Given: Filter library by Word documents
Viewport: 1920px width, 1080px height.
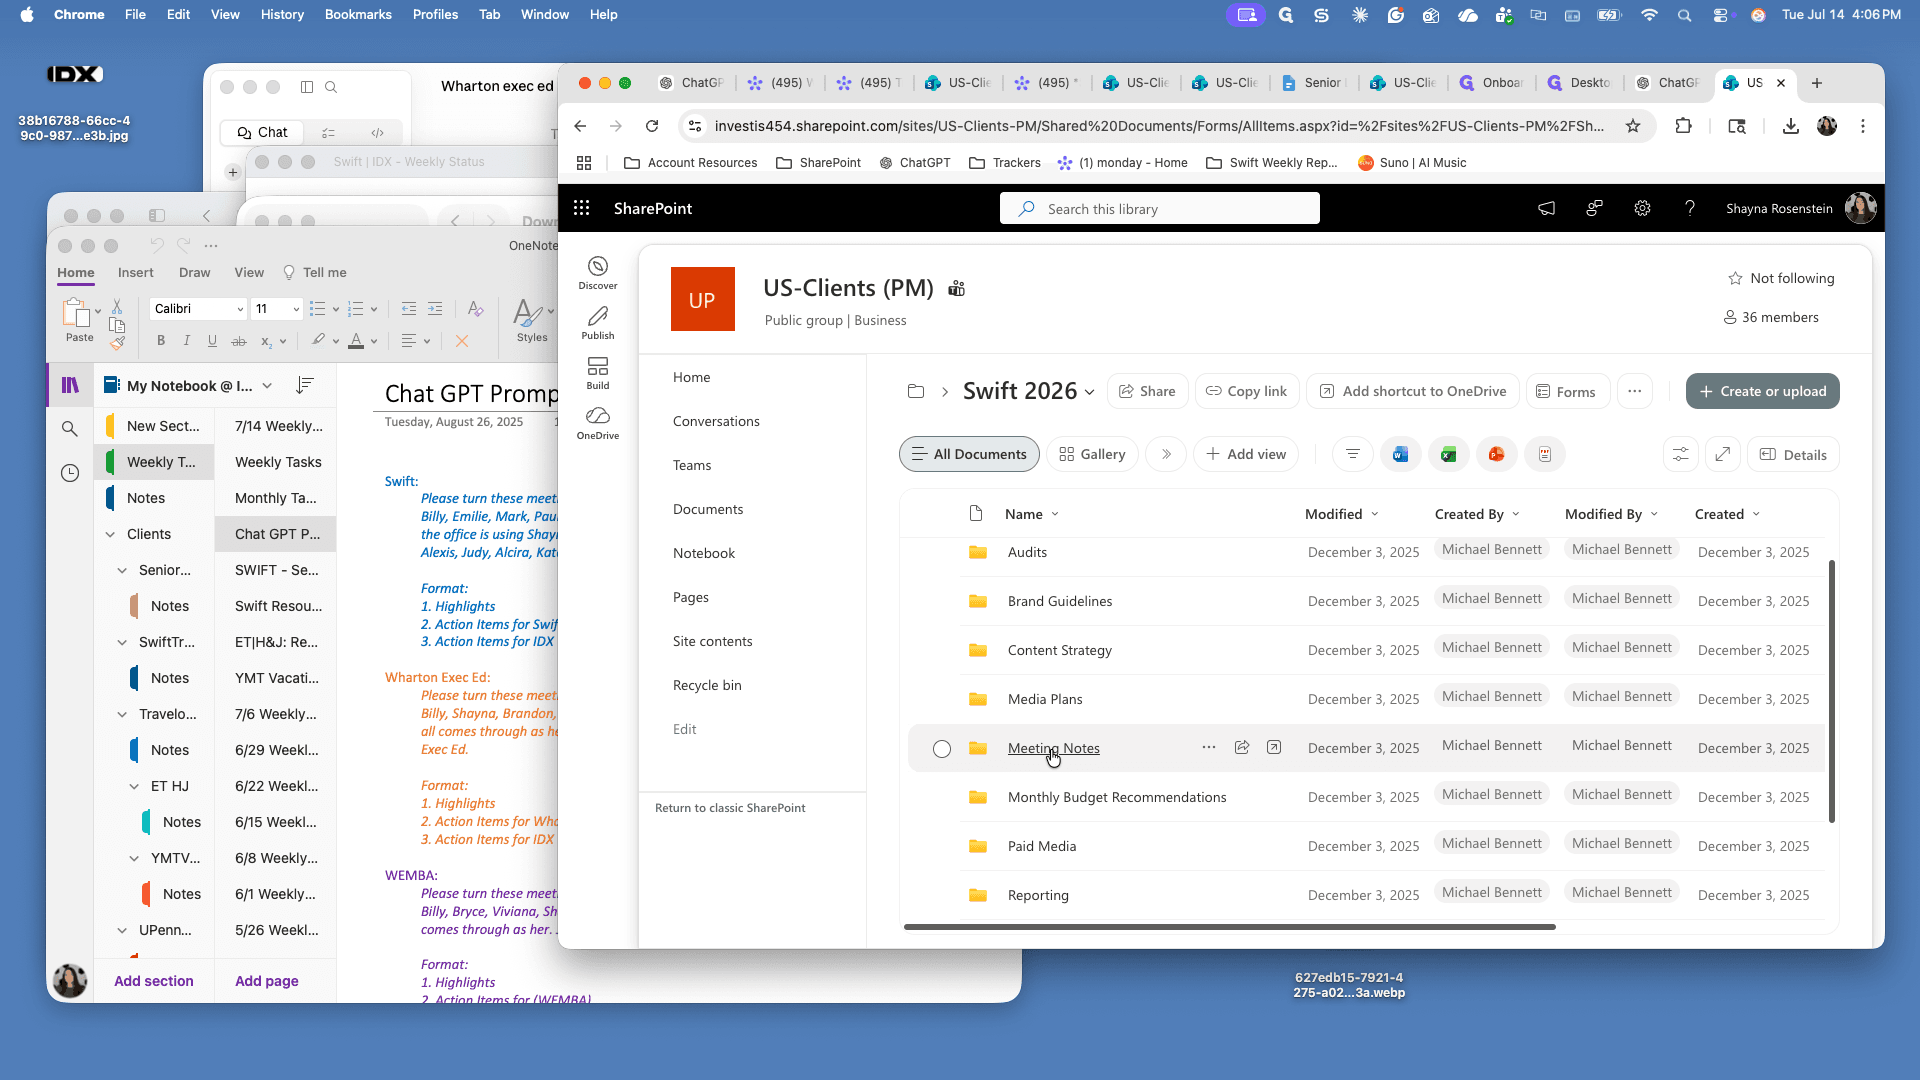Looking at the screenshot, I should tap(1400, 454).
